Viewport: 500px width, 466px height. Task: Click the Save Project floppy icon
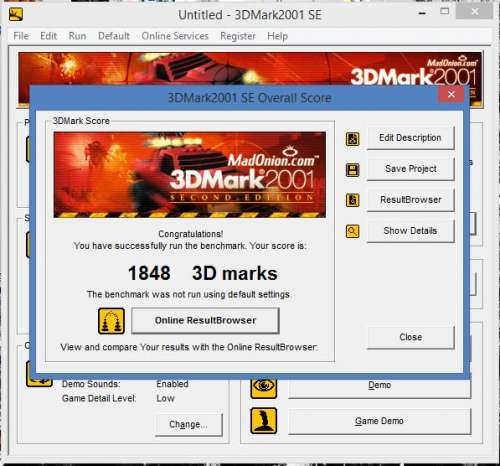352,170
